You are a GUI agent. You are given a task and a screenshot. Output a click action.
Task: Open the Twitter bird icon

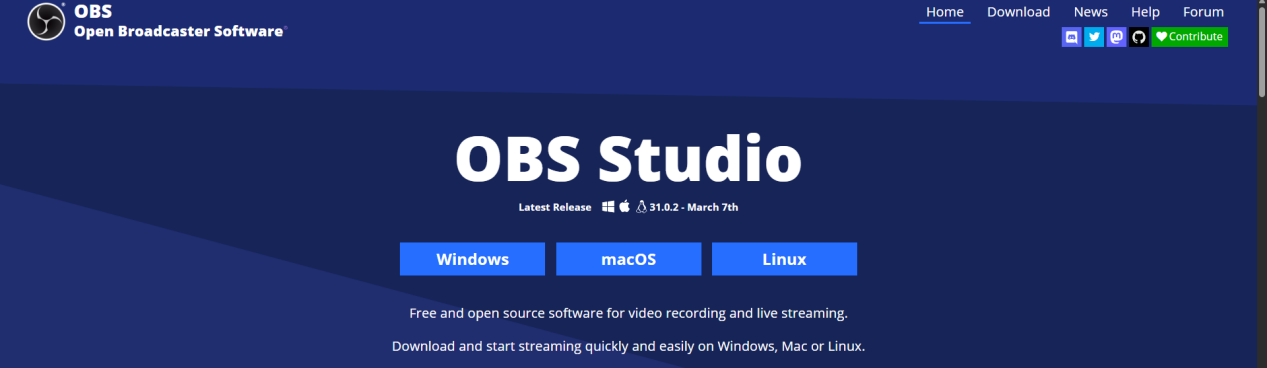pyautogui.click(x=1094, y=37)
